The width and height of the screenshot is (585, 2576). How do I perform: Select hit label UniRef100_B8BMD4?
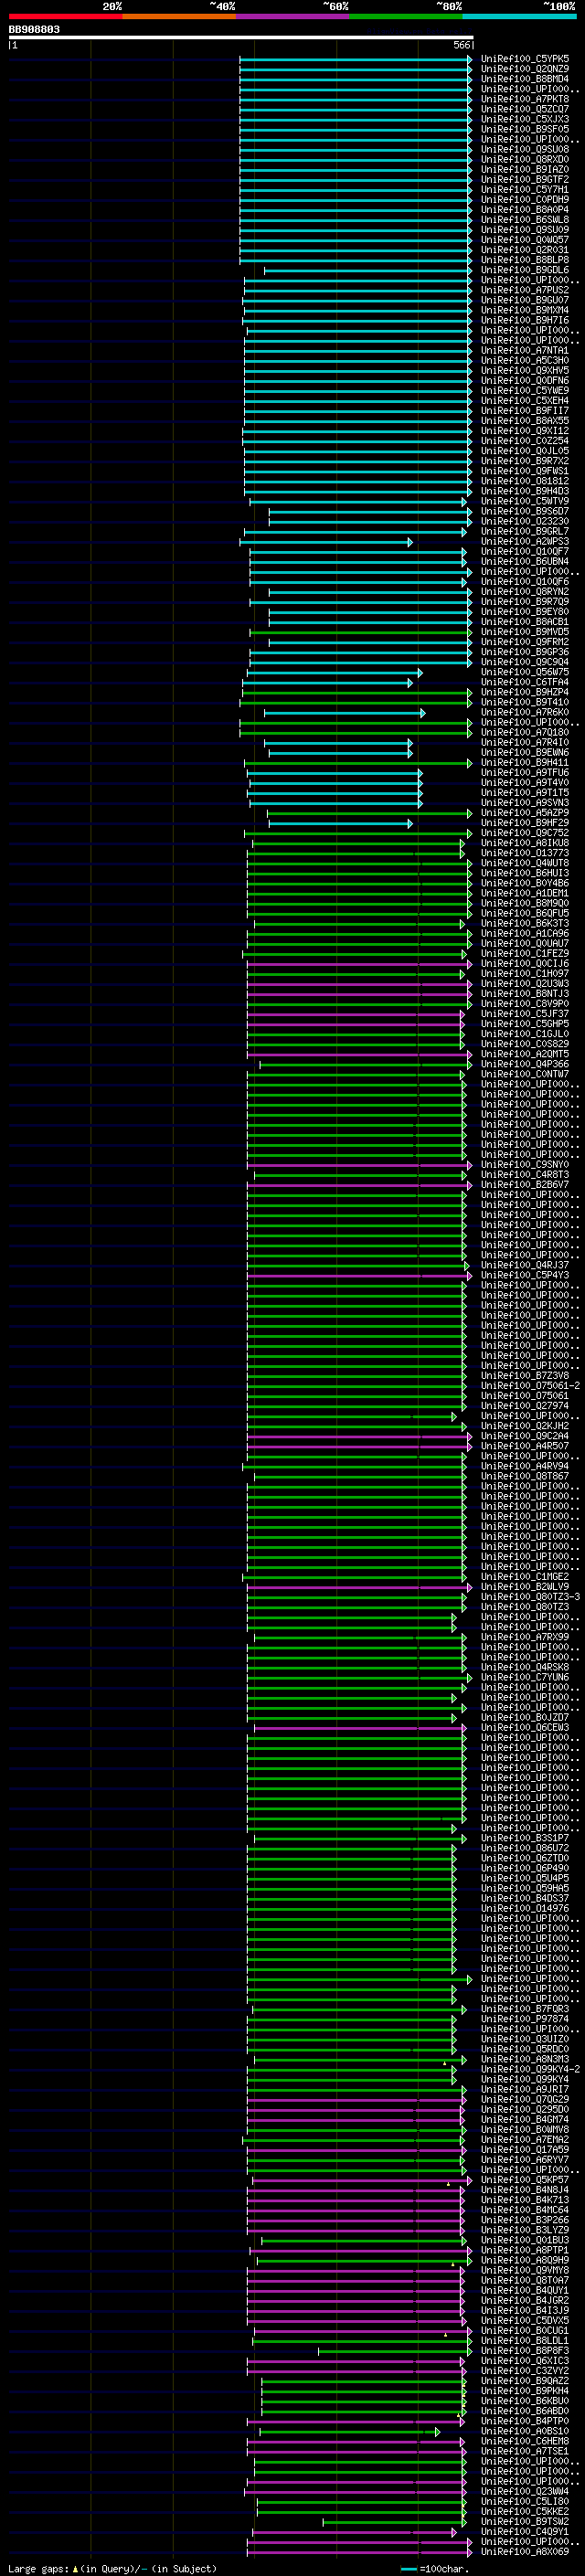[x=525, y=79]
